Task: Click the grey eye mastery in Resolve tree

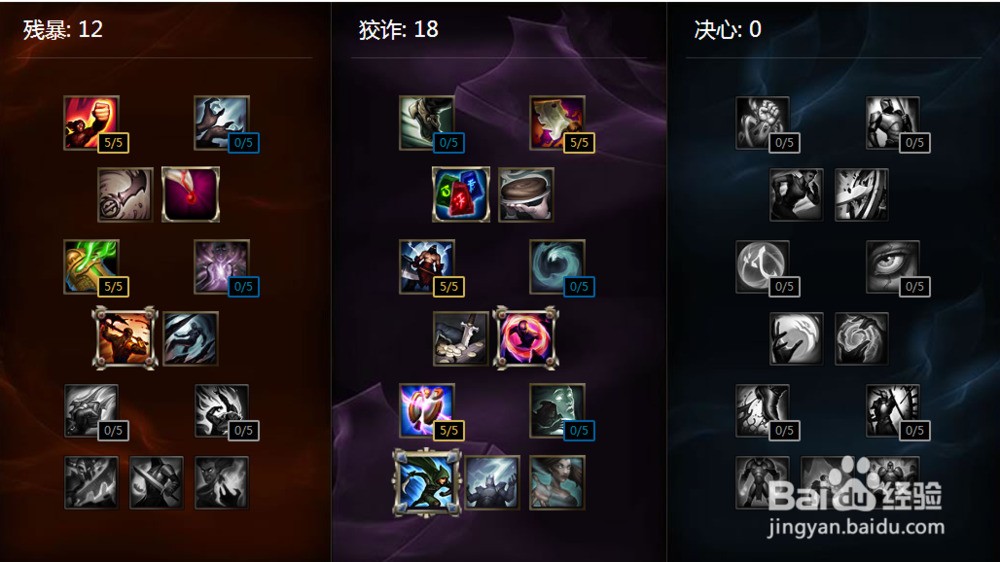Action: click(892, 267)
